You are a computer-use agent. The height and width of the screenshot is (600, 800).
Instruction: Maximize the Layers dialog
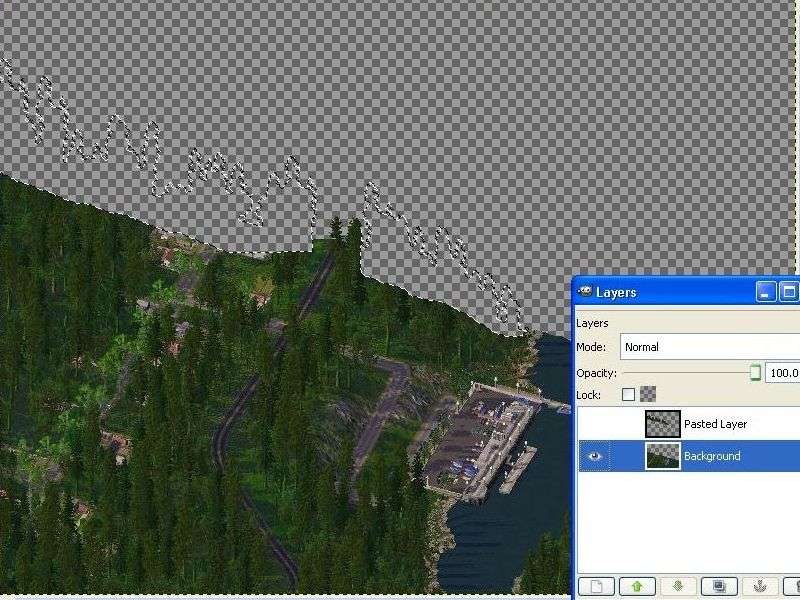coord(789,292)
